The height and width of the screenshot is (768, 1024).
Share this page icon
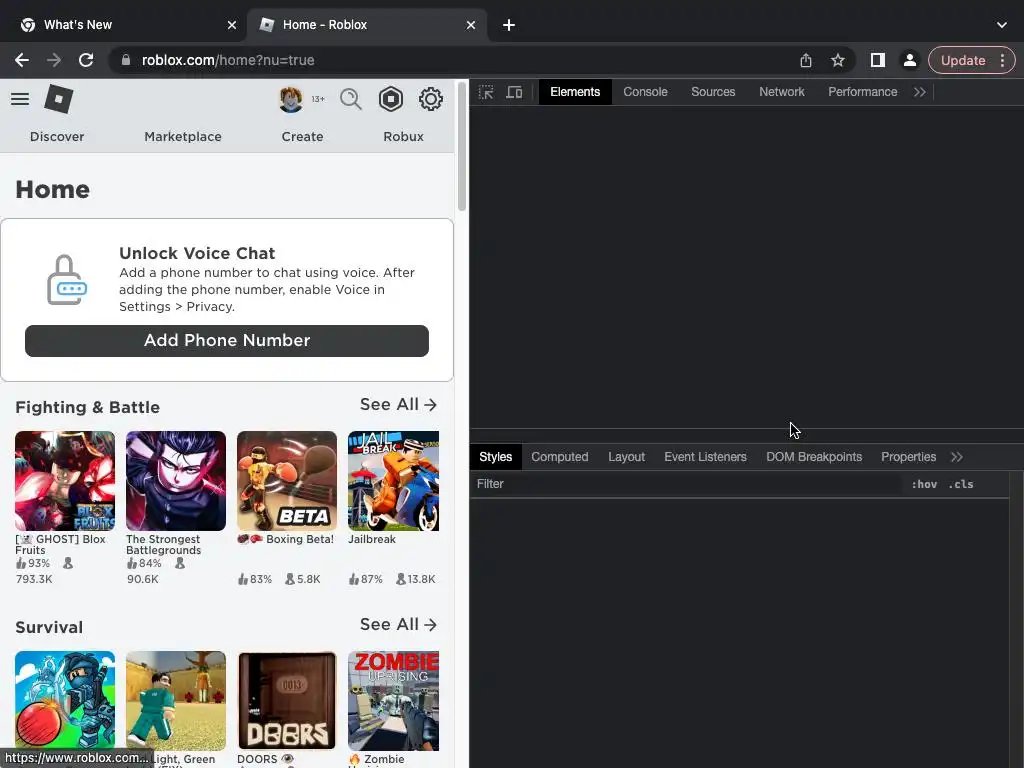pos(806,60)
